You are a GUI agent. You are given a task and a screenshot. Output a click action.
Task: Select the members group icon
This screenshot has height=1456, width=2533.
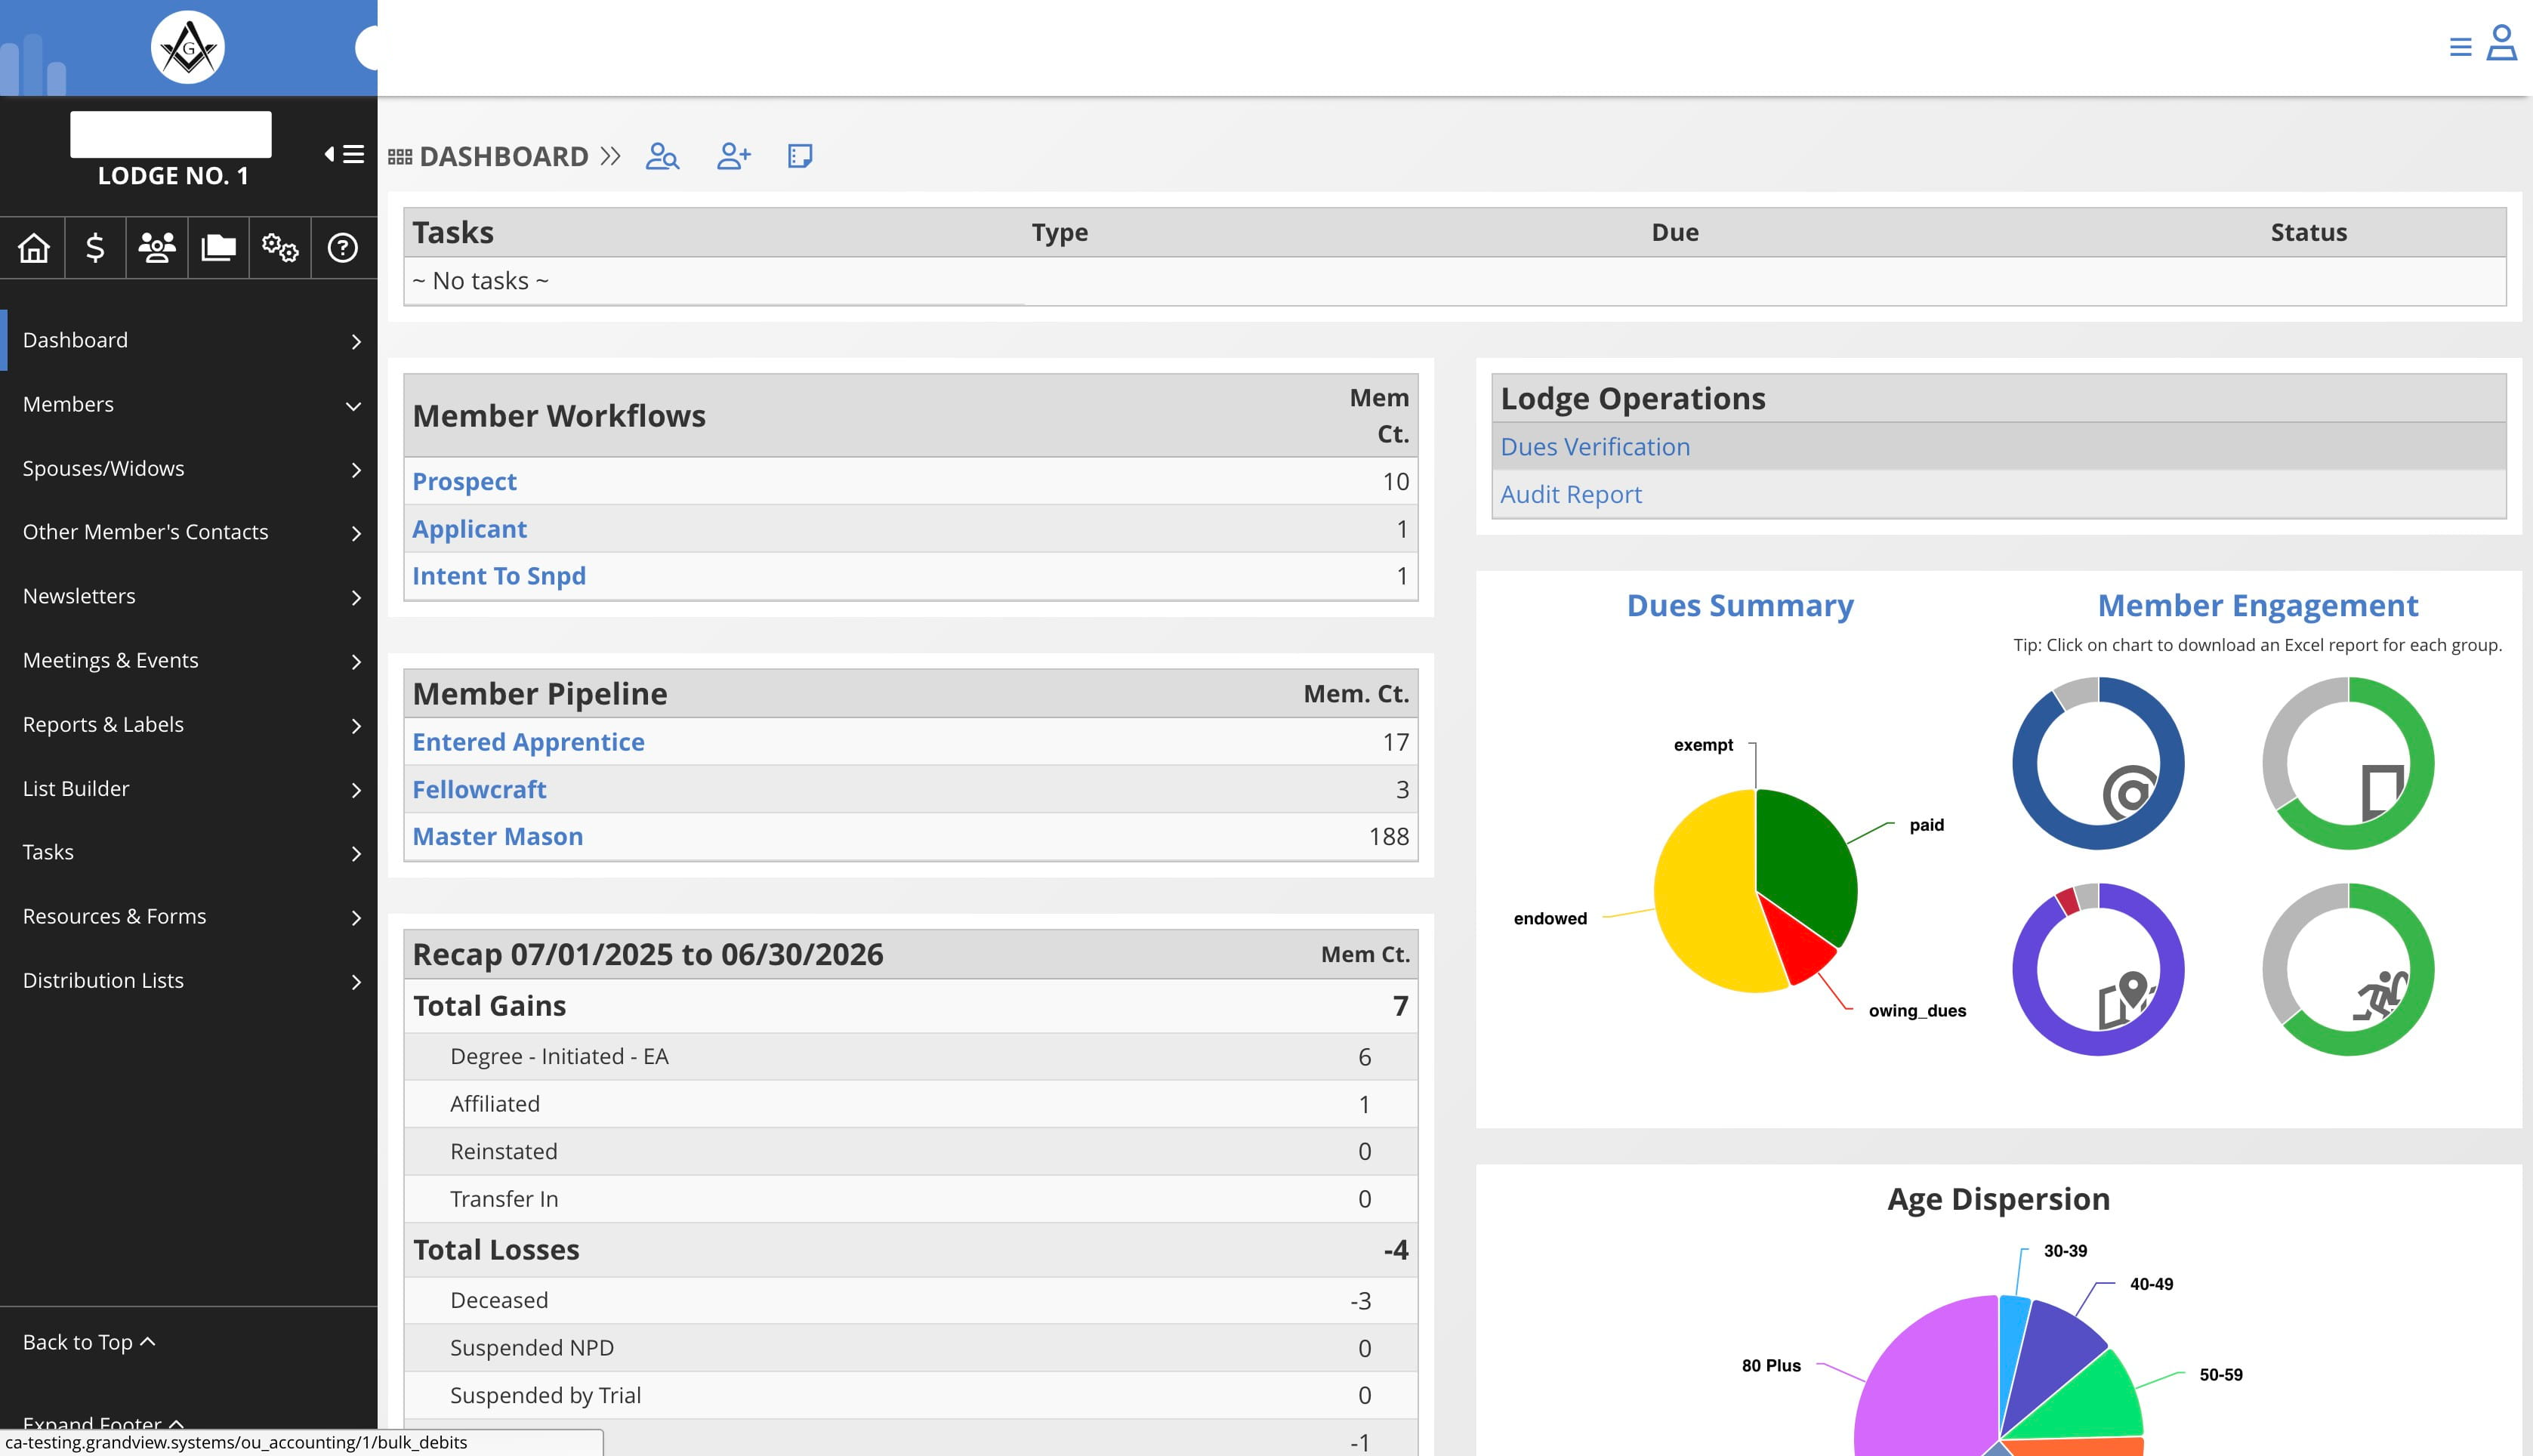tap(157, 247)
